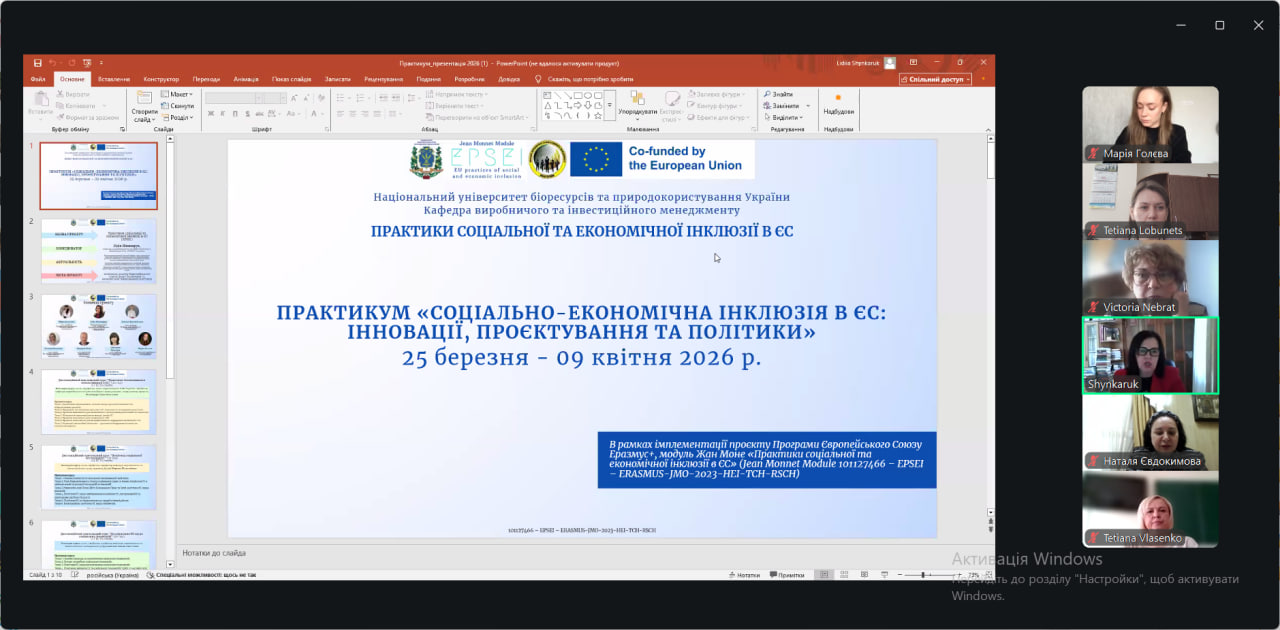Toggle text shadow S formatting
The image size is (1280, 630).
[247, 113]
